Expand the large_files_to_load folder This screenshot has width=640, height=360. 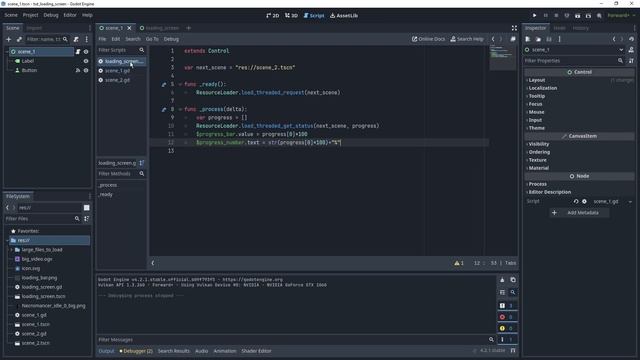point(11,250)
